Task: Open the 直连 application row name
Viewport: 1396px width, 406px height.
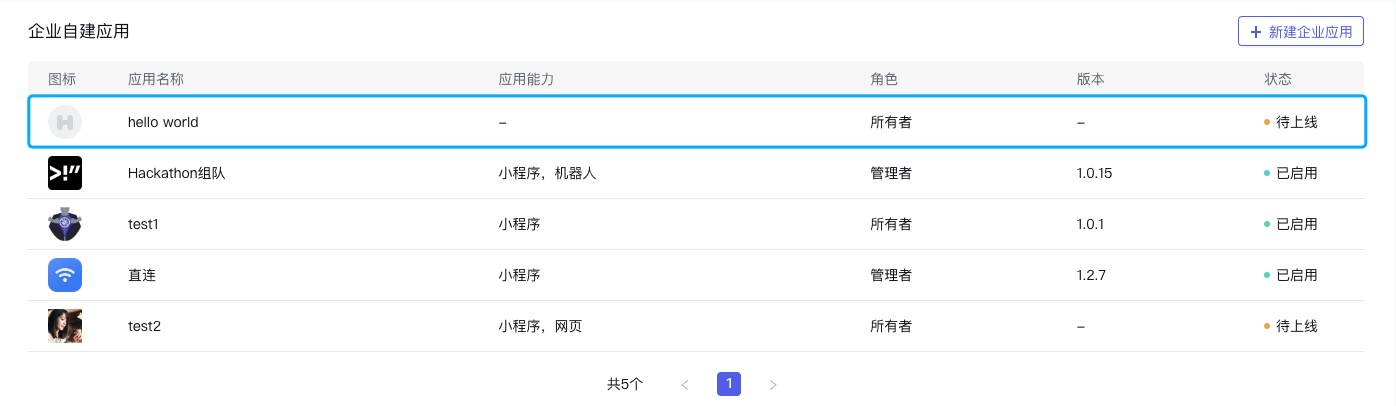Action: (x=142, y=275)
